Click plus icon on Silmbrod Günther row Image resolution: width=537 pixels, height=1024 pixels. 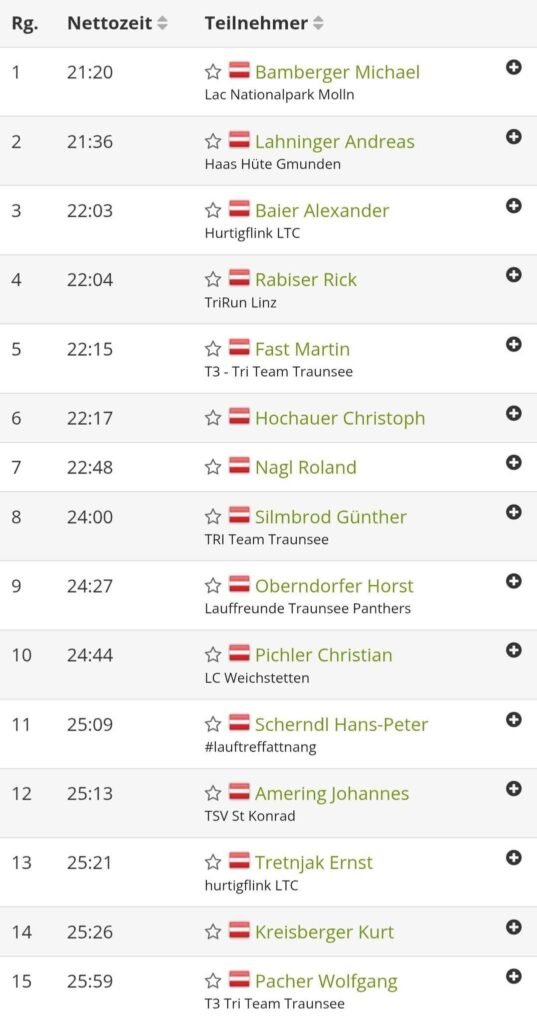click(x=514, y=512)
